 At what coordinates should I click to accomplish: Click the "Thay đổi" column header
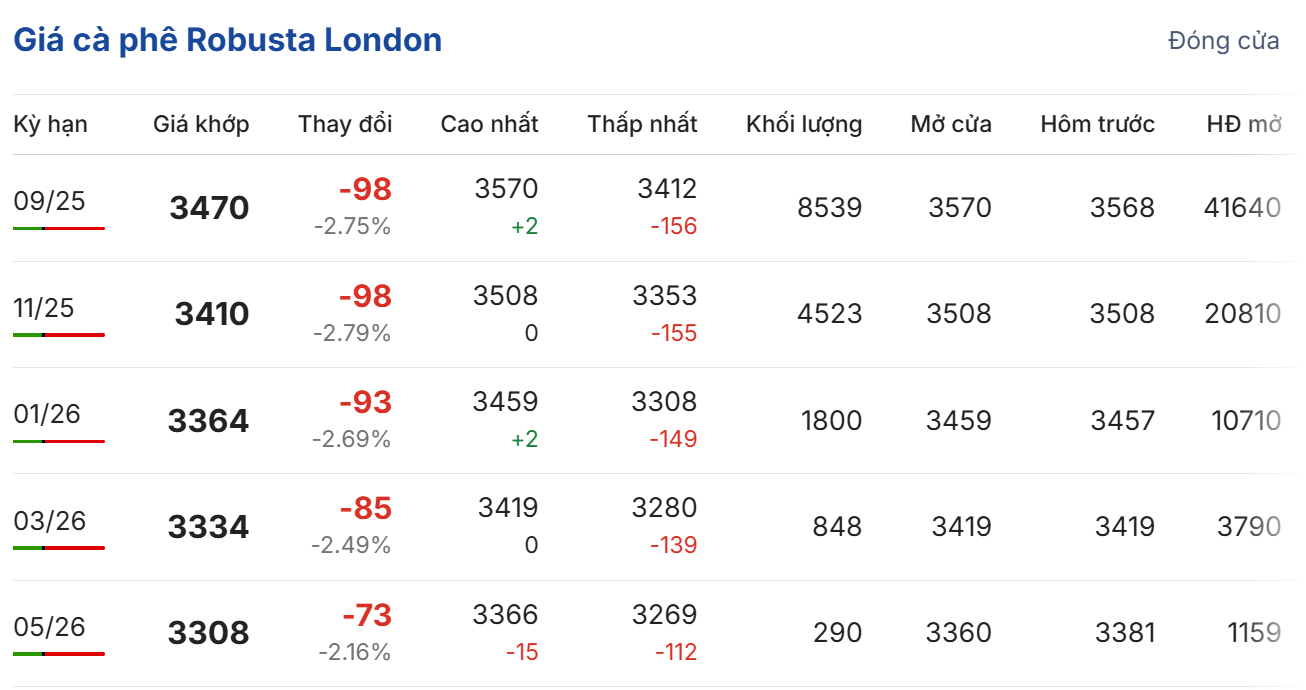[x=345, y=124]
